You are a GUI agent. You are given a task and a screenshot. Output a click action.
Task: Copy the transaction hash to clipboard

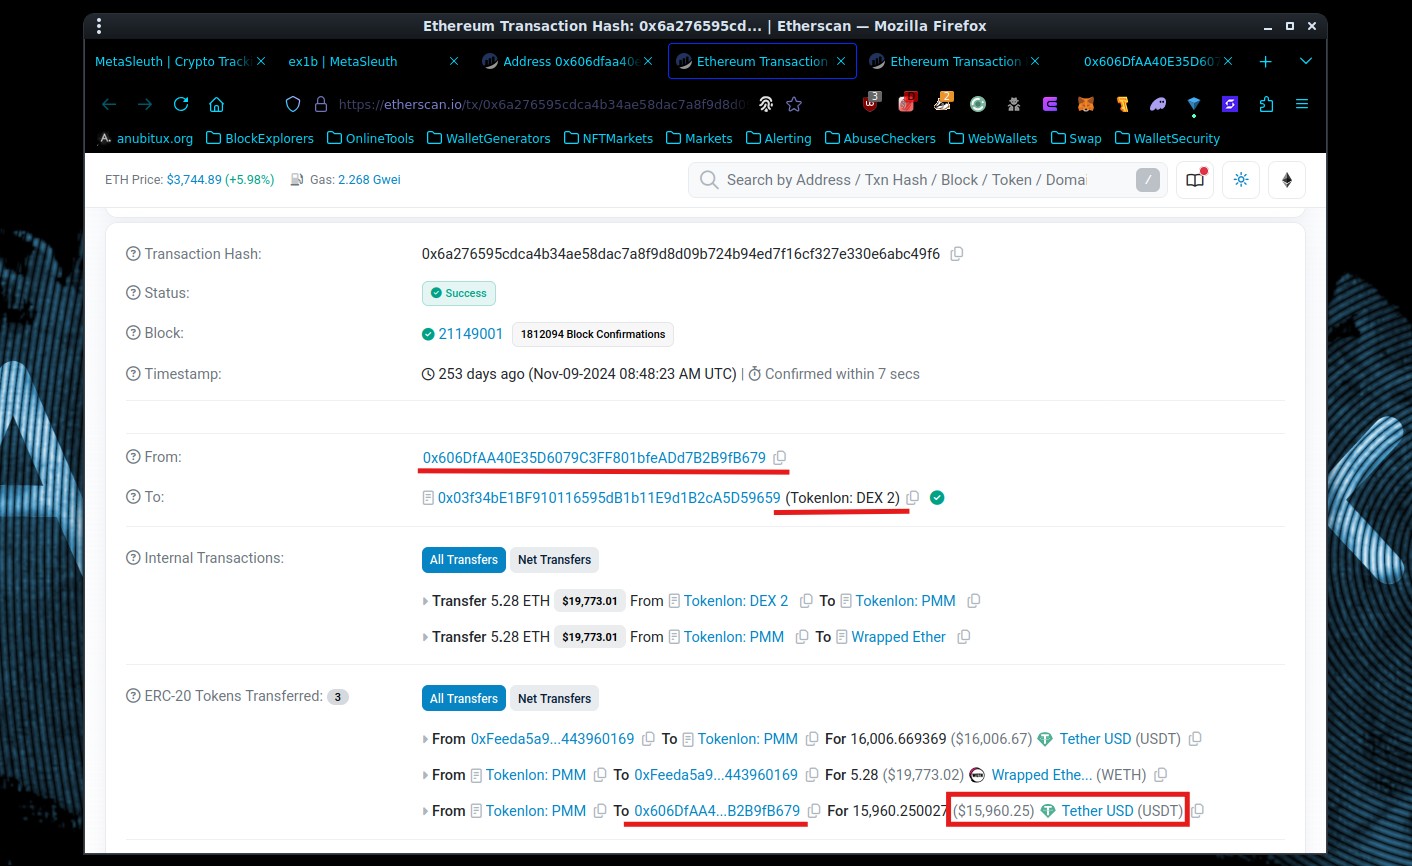[957, 254]
